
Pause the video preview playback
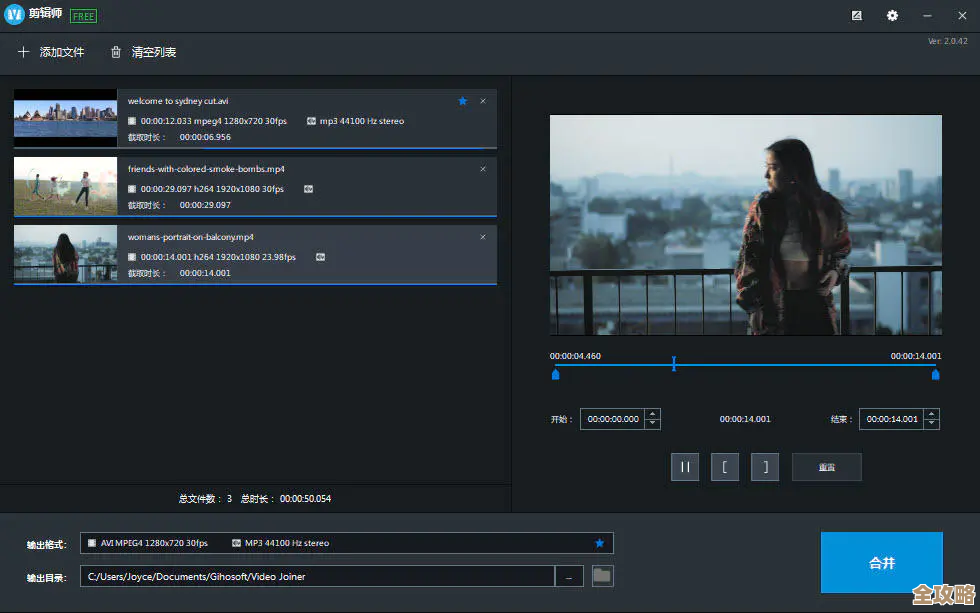click(685, 467)
